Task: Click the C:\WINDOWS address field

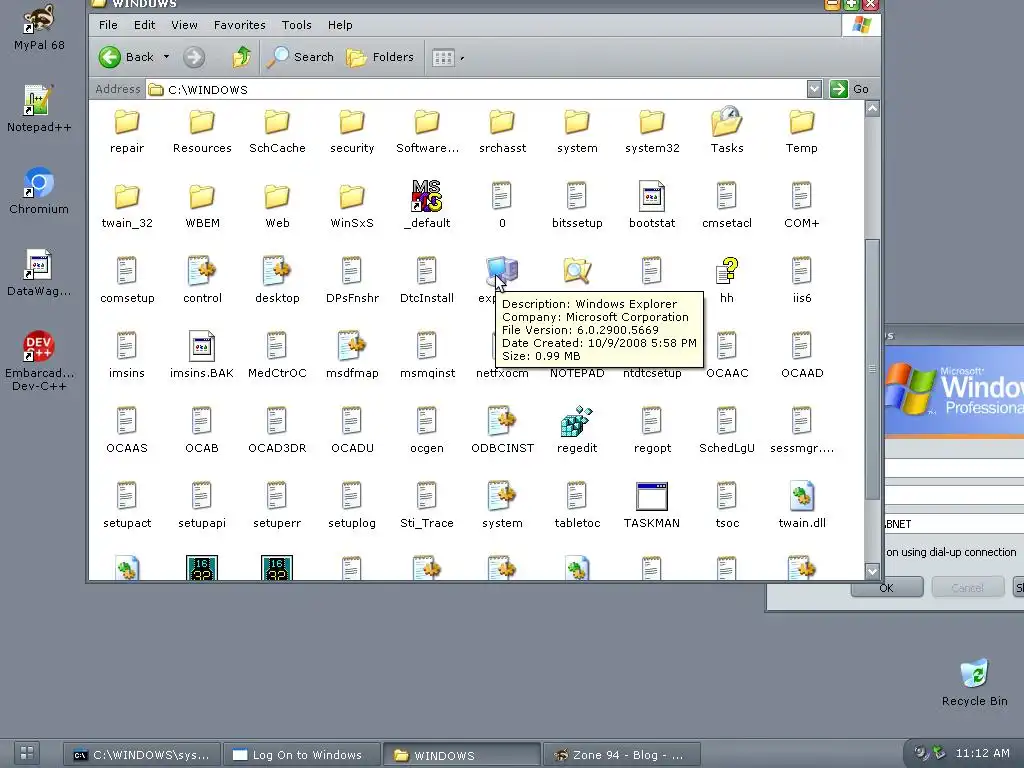Action: click(477, 89)
